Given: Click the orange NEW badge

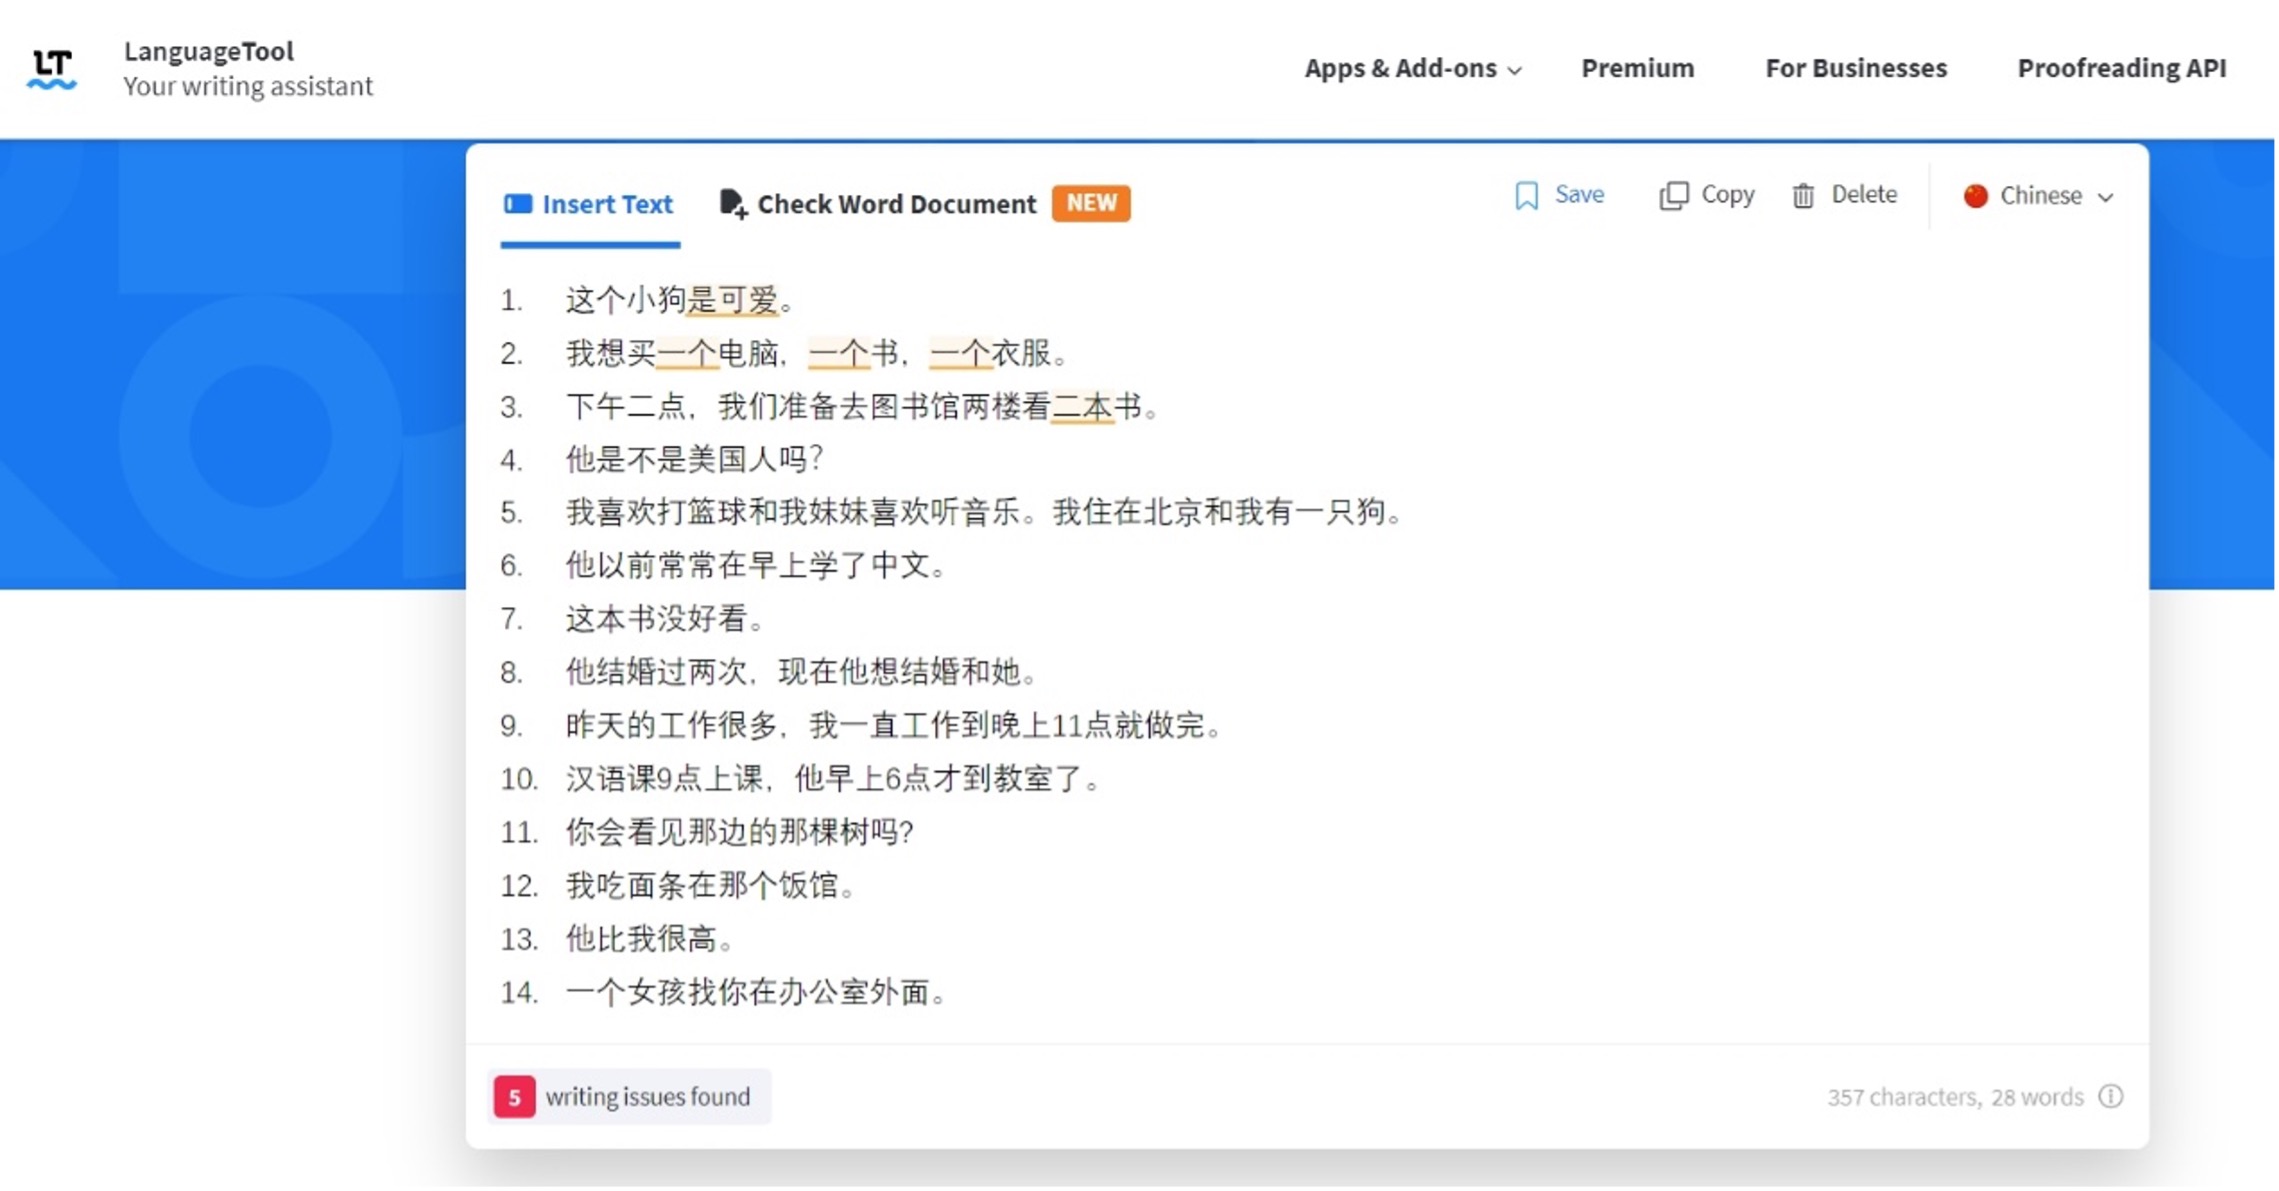Looking at the screenshot, I should [x=1093, y=204].
